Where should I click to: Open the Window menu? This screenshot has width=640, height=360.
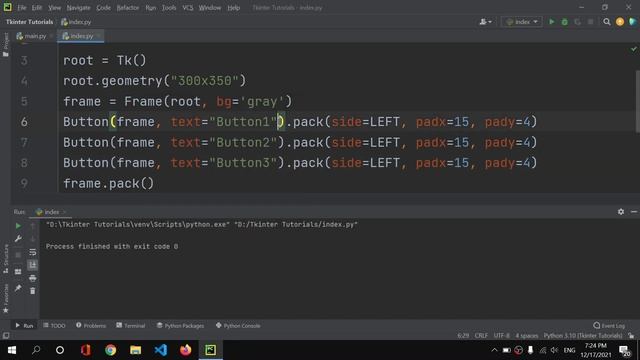coord(210,7)
